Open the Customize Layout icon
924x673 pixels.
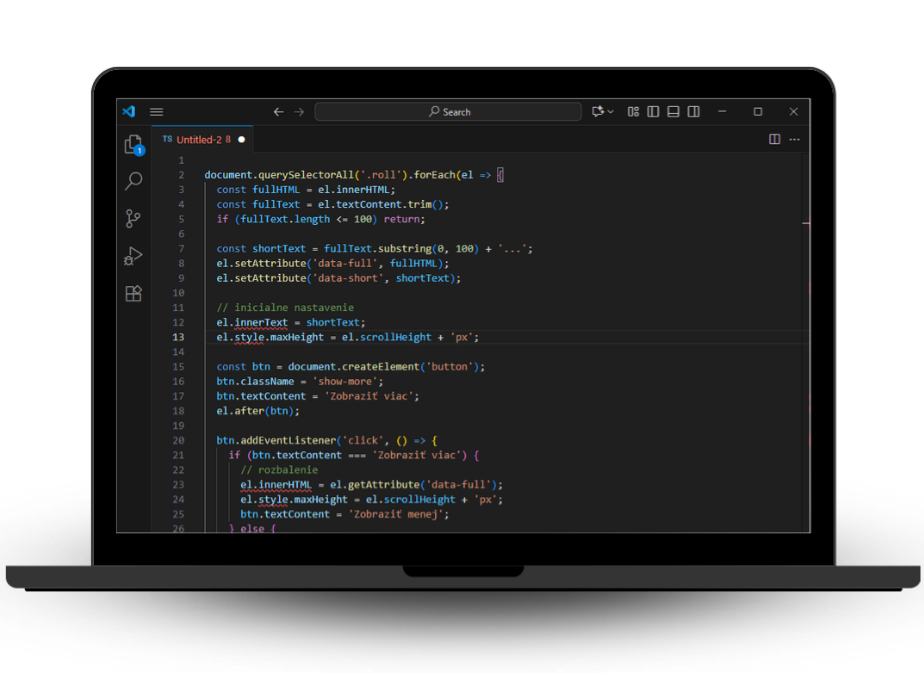tap(633, 112)
